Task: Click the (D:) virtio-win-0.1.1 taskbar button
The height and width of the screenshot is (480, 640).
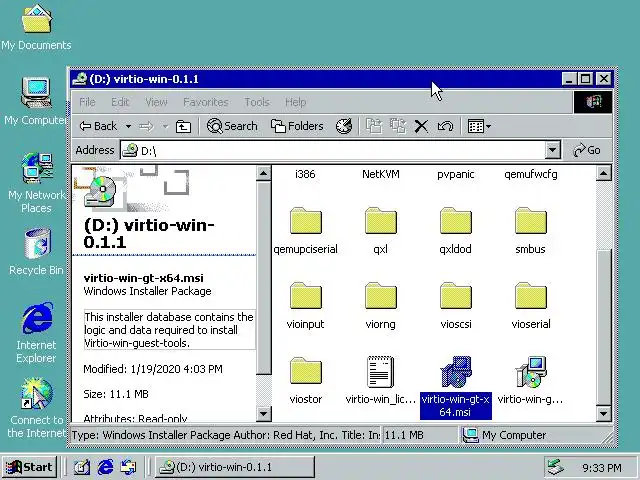Action: coord(235,467)
